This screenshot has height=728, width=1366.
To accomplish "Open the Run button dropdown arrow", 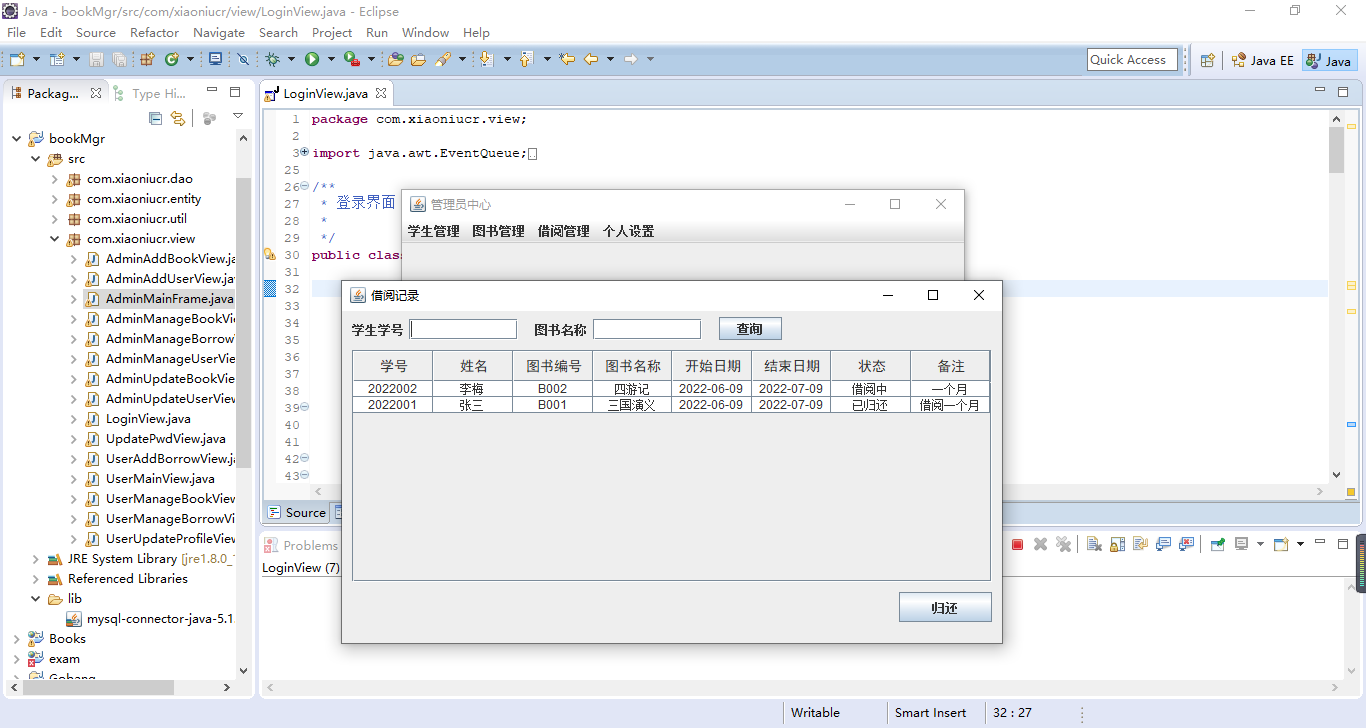I will pyautogui.click(x=331, y=59).
